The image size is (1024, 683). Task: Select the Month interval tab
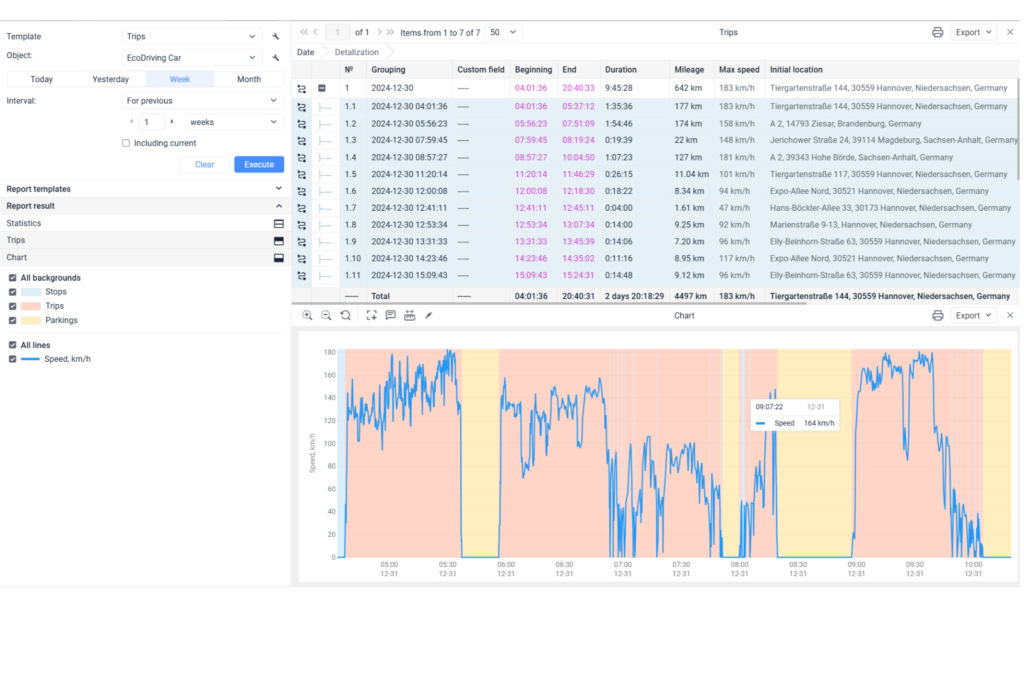[249, 79]
